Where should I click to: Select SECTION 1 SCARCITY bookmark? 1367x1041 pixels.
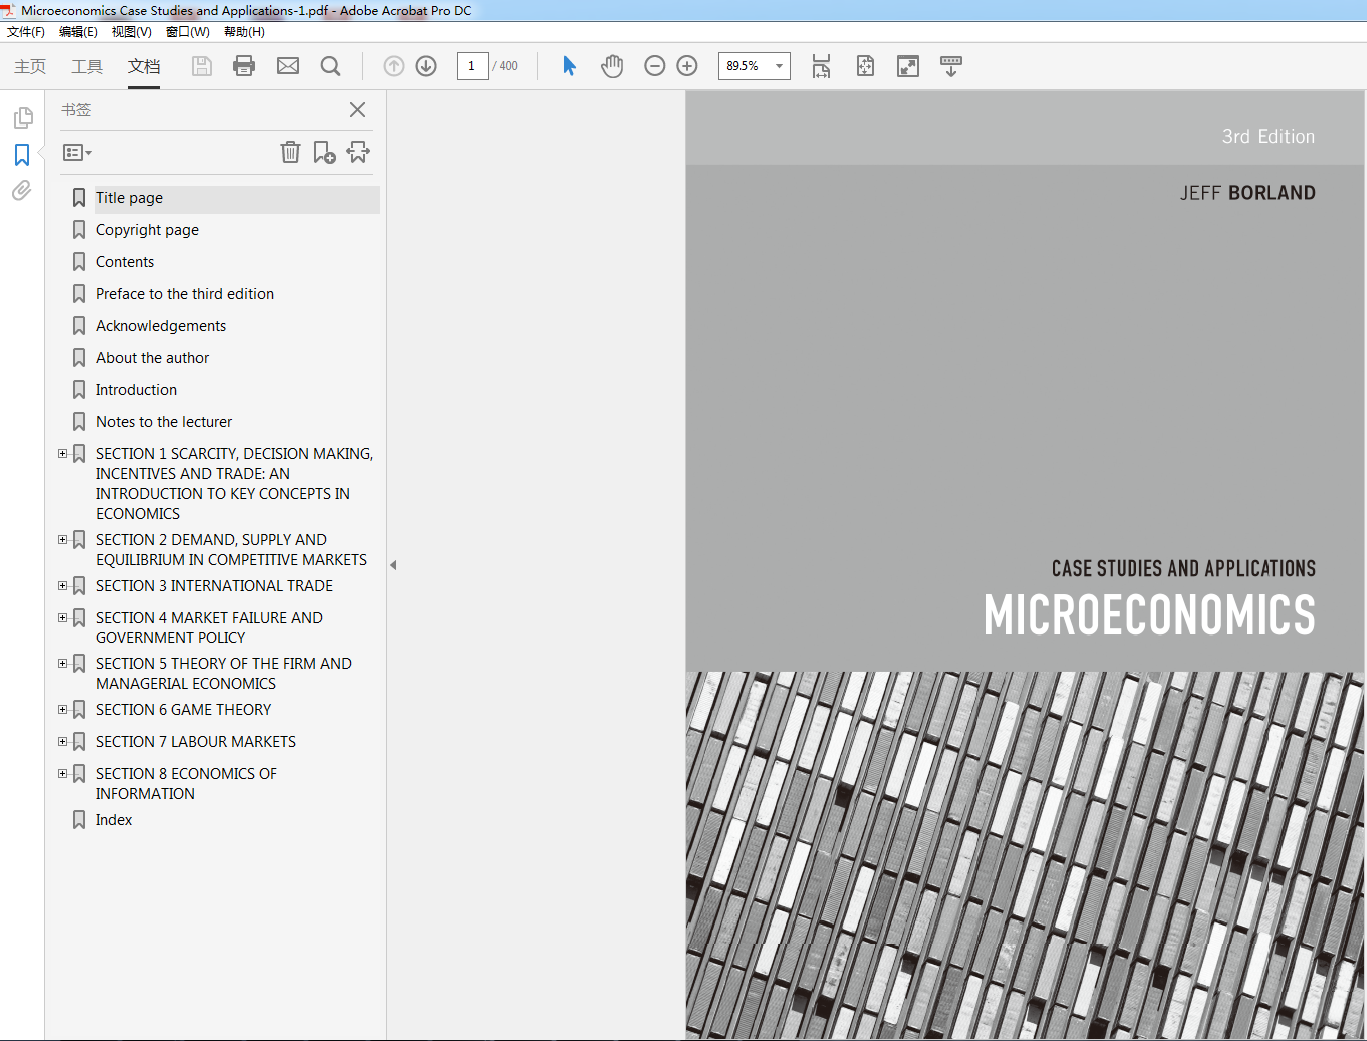point(235,484)
